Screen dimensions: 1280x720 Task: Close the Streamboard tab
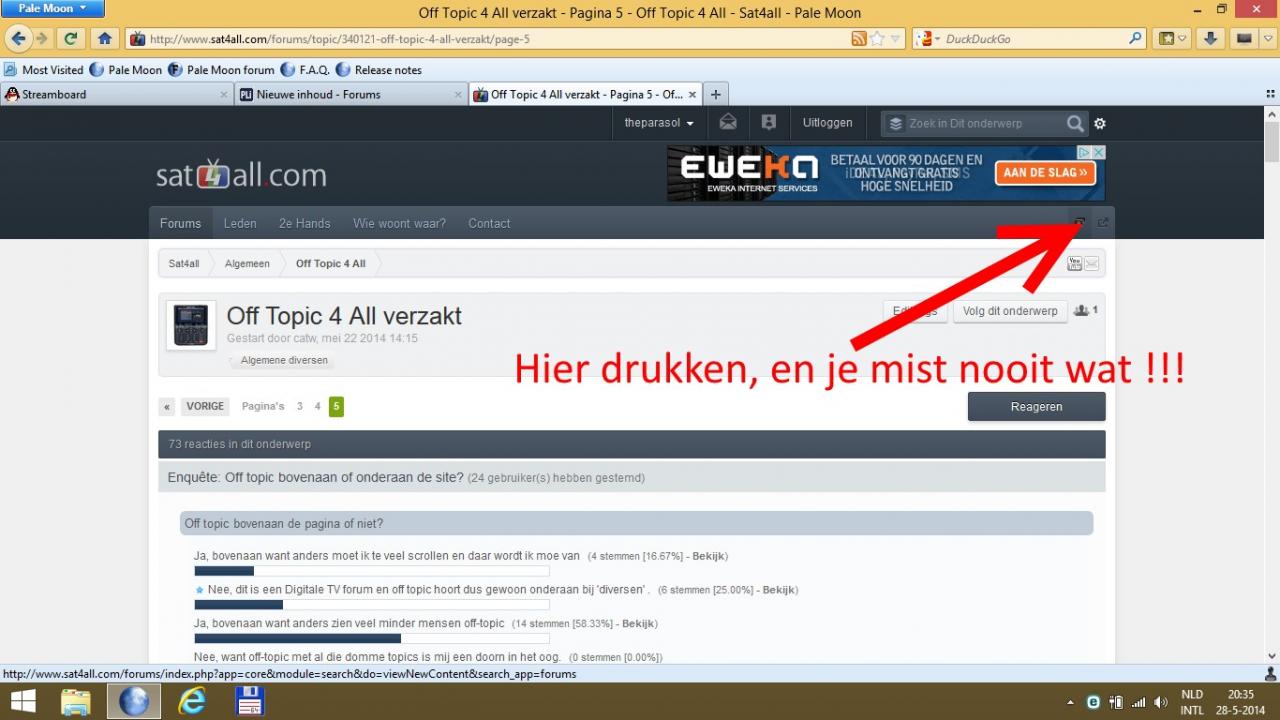click(224, 95)
